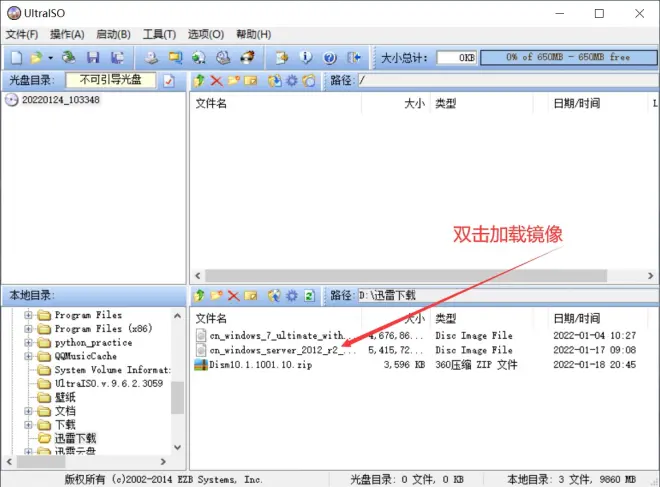The height and width of the screenshot is (487, 660).
Task: Open the dropdown arrow beside Open icon
Action: (51, 58)
